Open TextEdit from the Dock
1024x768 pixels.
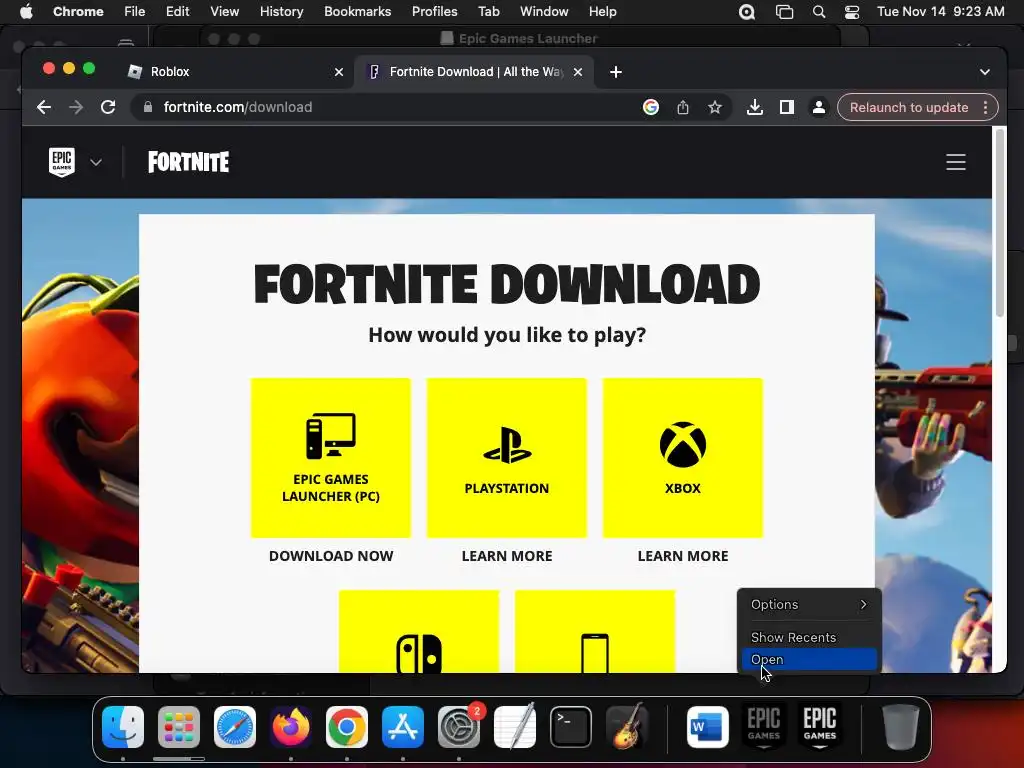[515, 727]
